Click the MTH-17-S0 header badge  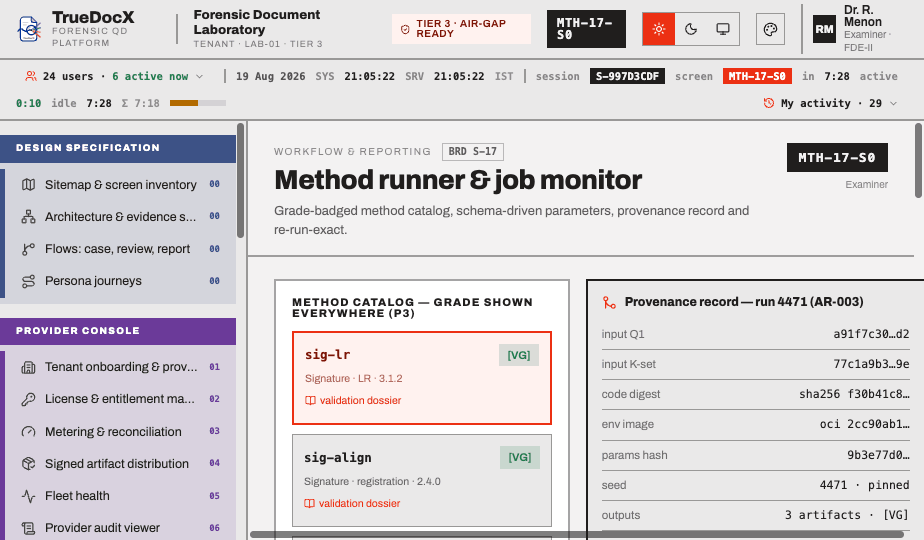tap(586, 29)
